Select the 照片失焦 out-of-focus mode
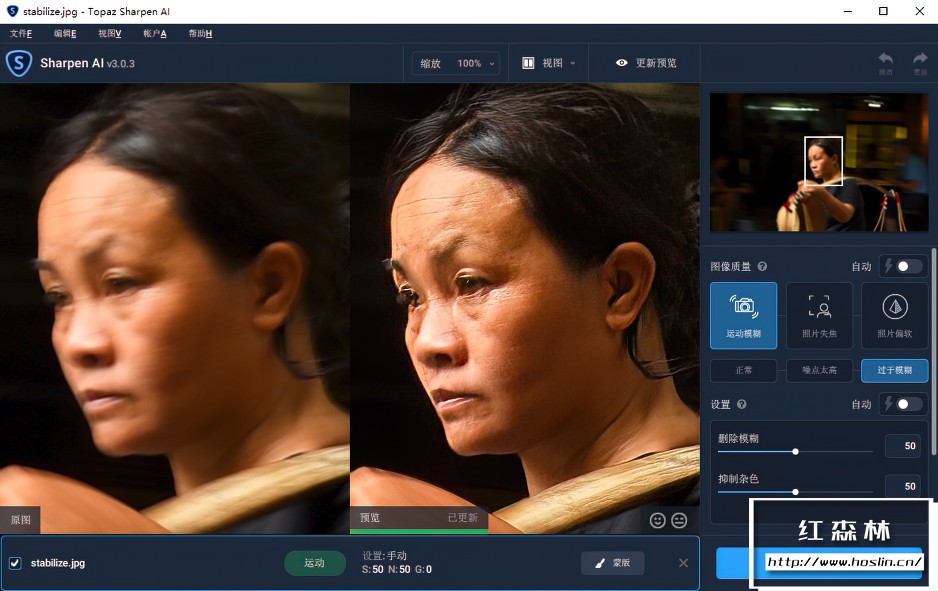Screen dimensions: 938x591 point(819,316)
